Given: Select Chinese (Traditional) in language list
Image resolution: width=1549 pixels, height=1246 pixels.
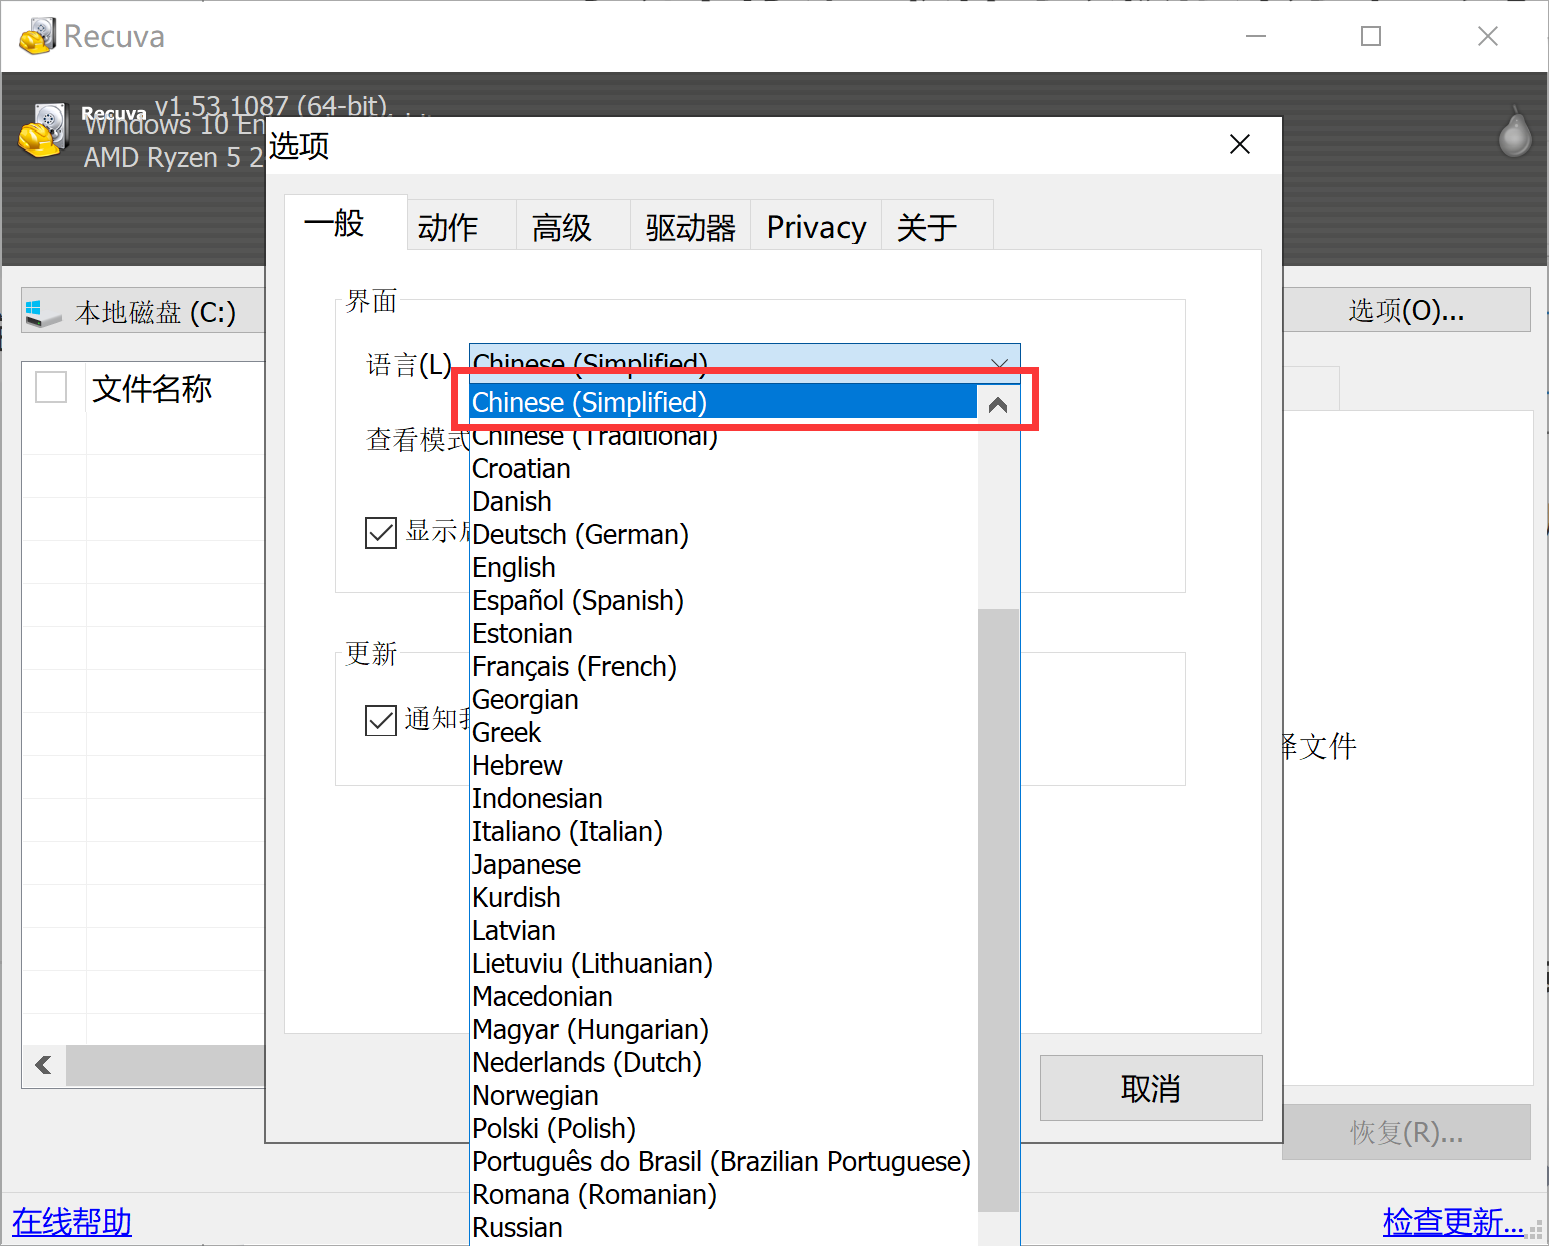Looking at the screenshot, I should point(723,435).
